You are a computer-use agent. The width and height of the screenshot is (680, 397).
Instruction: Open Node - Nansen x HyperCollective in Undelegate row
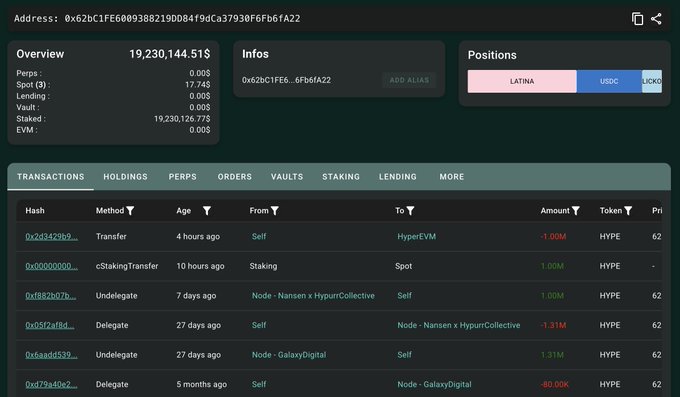(313, 295)
